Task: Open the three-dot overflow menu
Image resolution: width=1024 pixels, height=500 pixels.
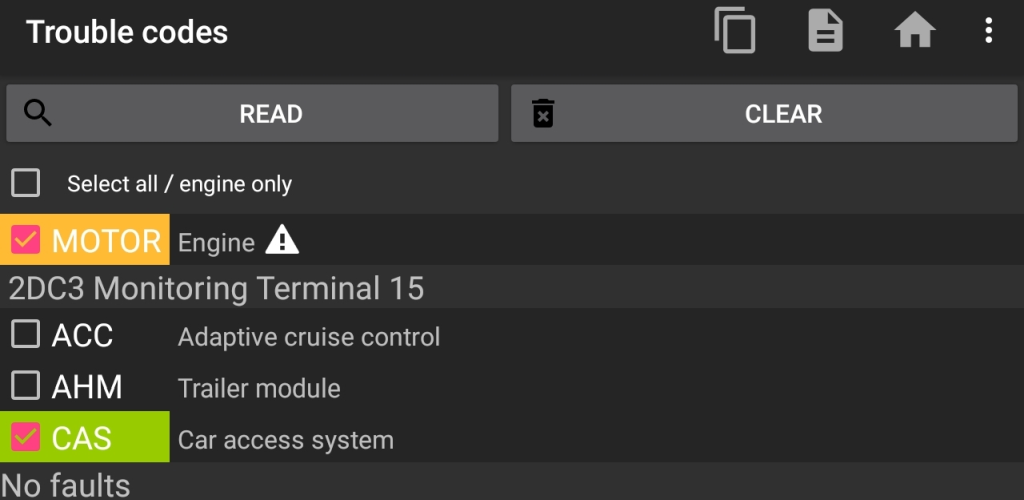Action: pyautogui.click(x=989, y=31)
